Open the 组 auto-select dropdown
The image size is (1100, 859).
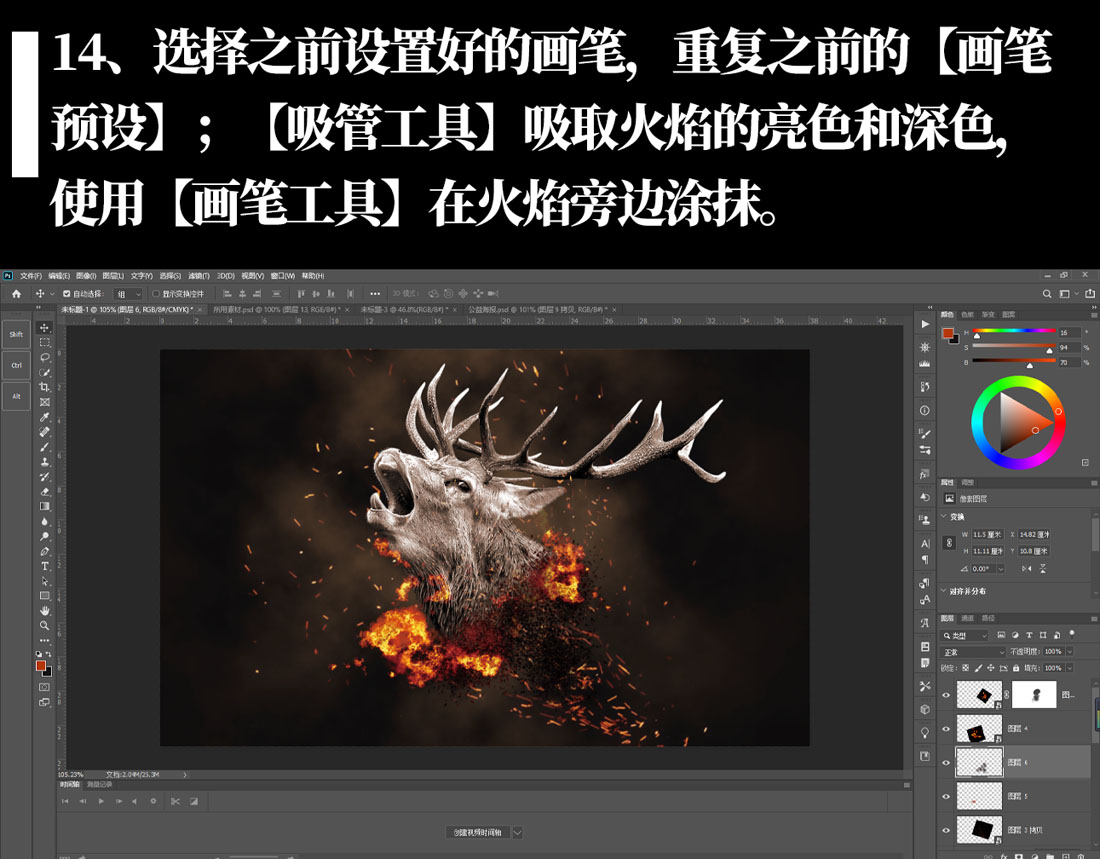point(128,293)
